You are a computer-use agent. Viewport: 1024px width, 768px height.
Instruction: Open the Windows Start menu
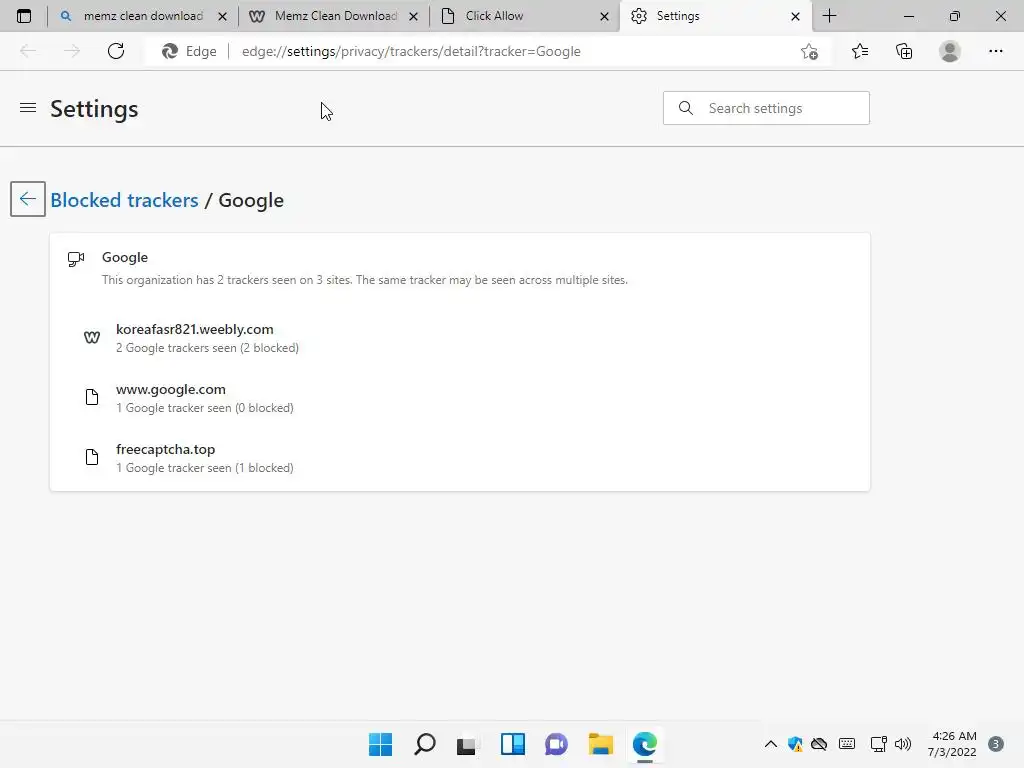tap(380, 744)
